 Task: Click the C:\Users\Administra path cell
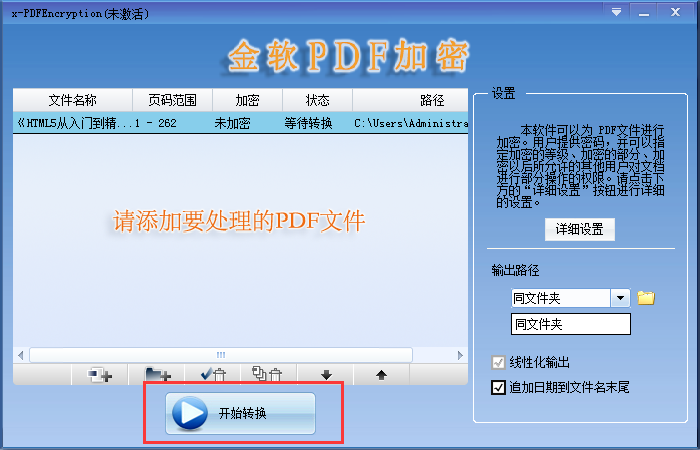coord(410,123)
